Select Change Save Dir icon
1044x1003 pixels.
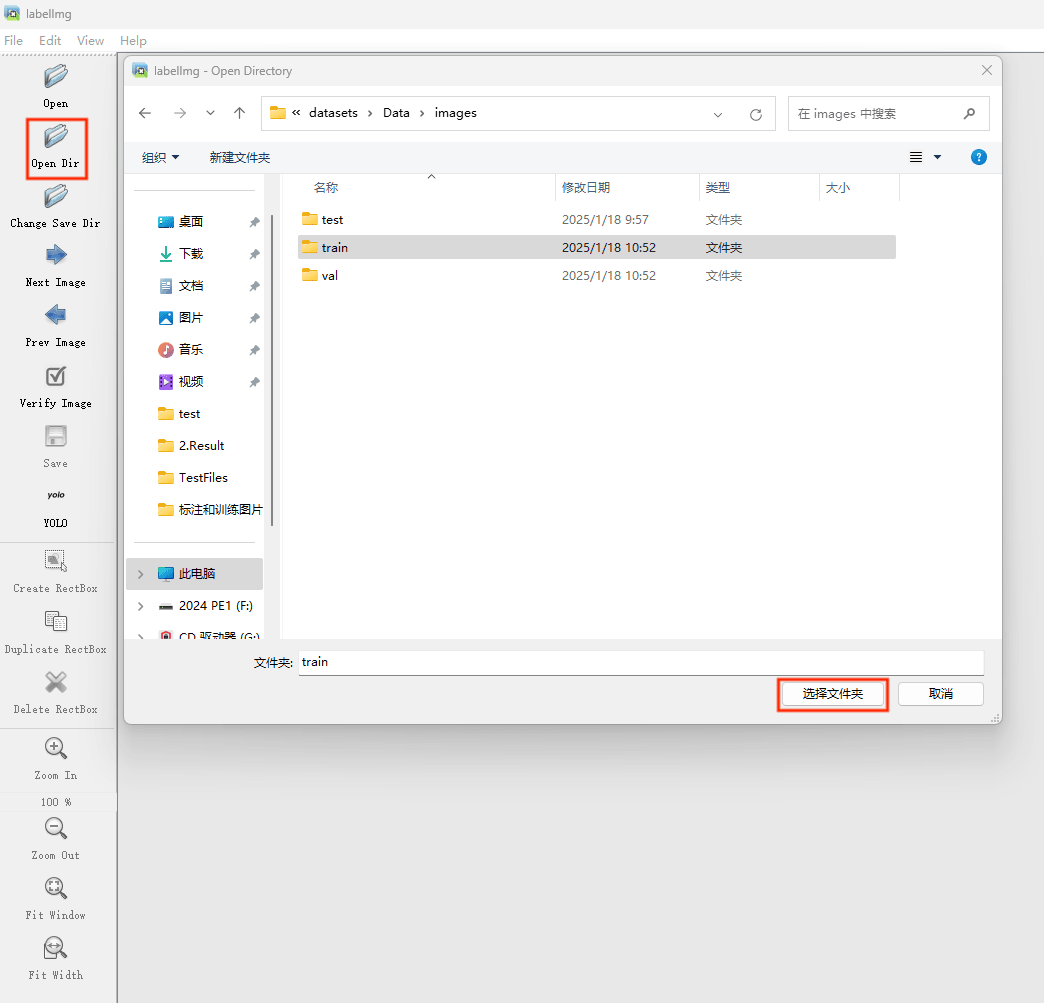pyautogui.click(x=56, y=196)
